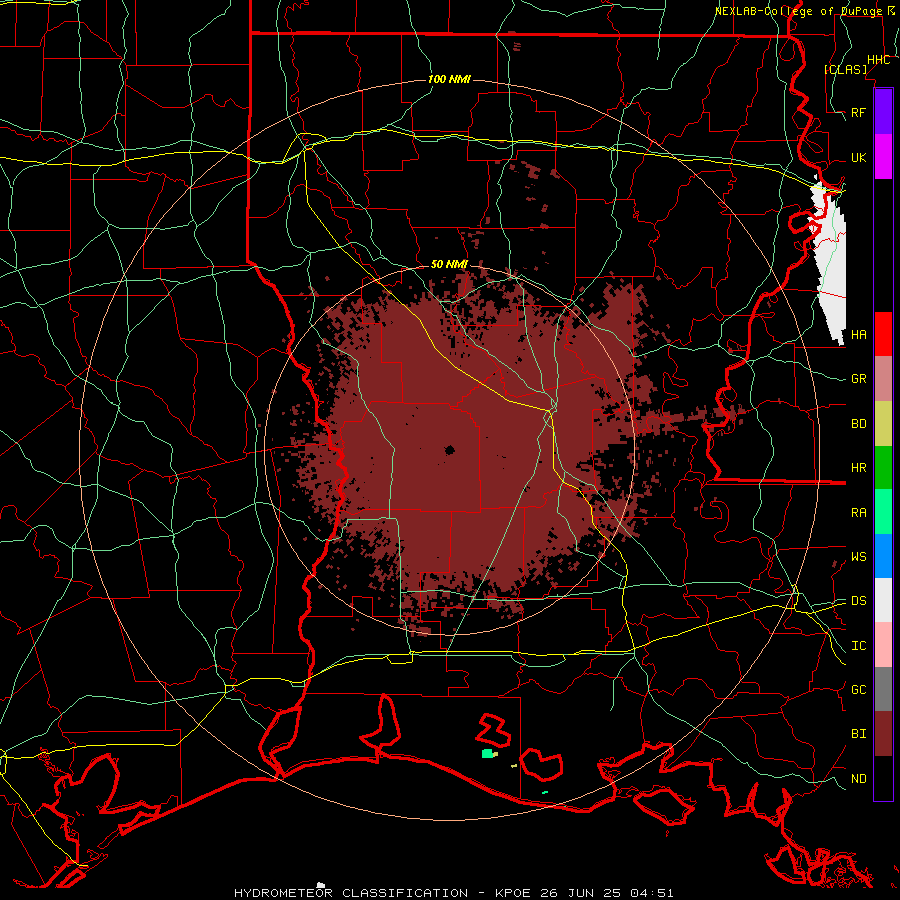Image resolution: width=900 pixels, height=900 pixels.
Task: Click the black radar site dot
Action: pos(449,450)
